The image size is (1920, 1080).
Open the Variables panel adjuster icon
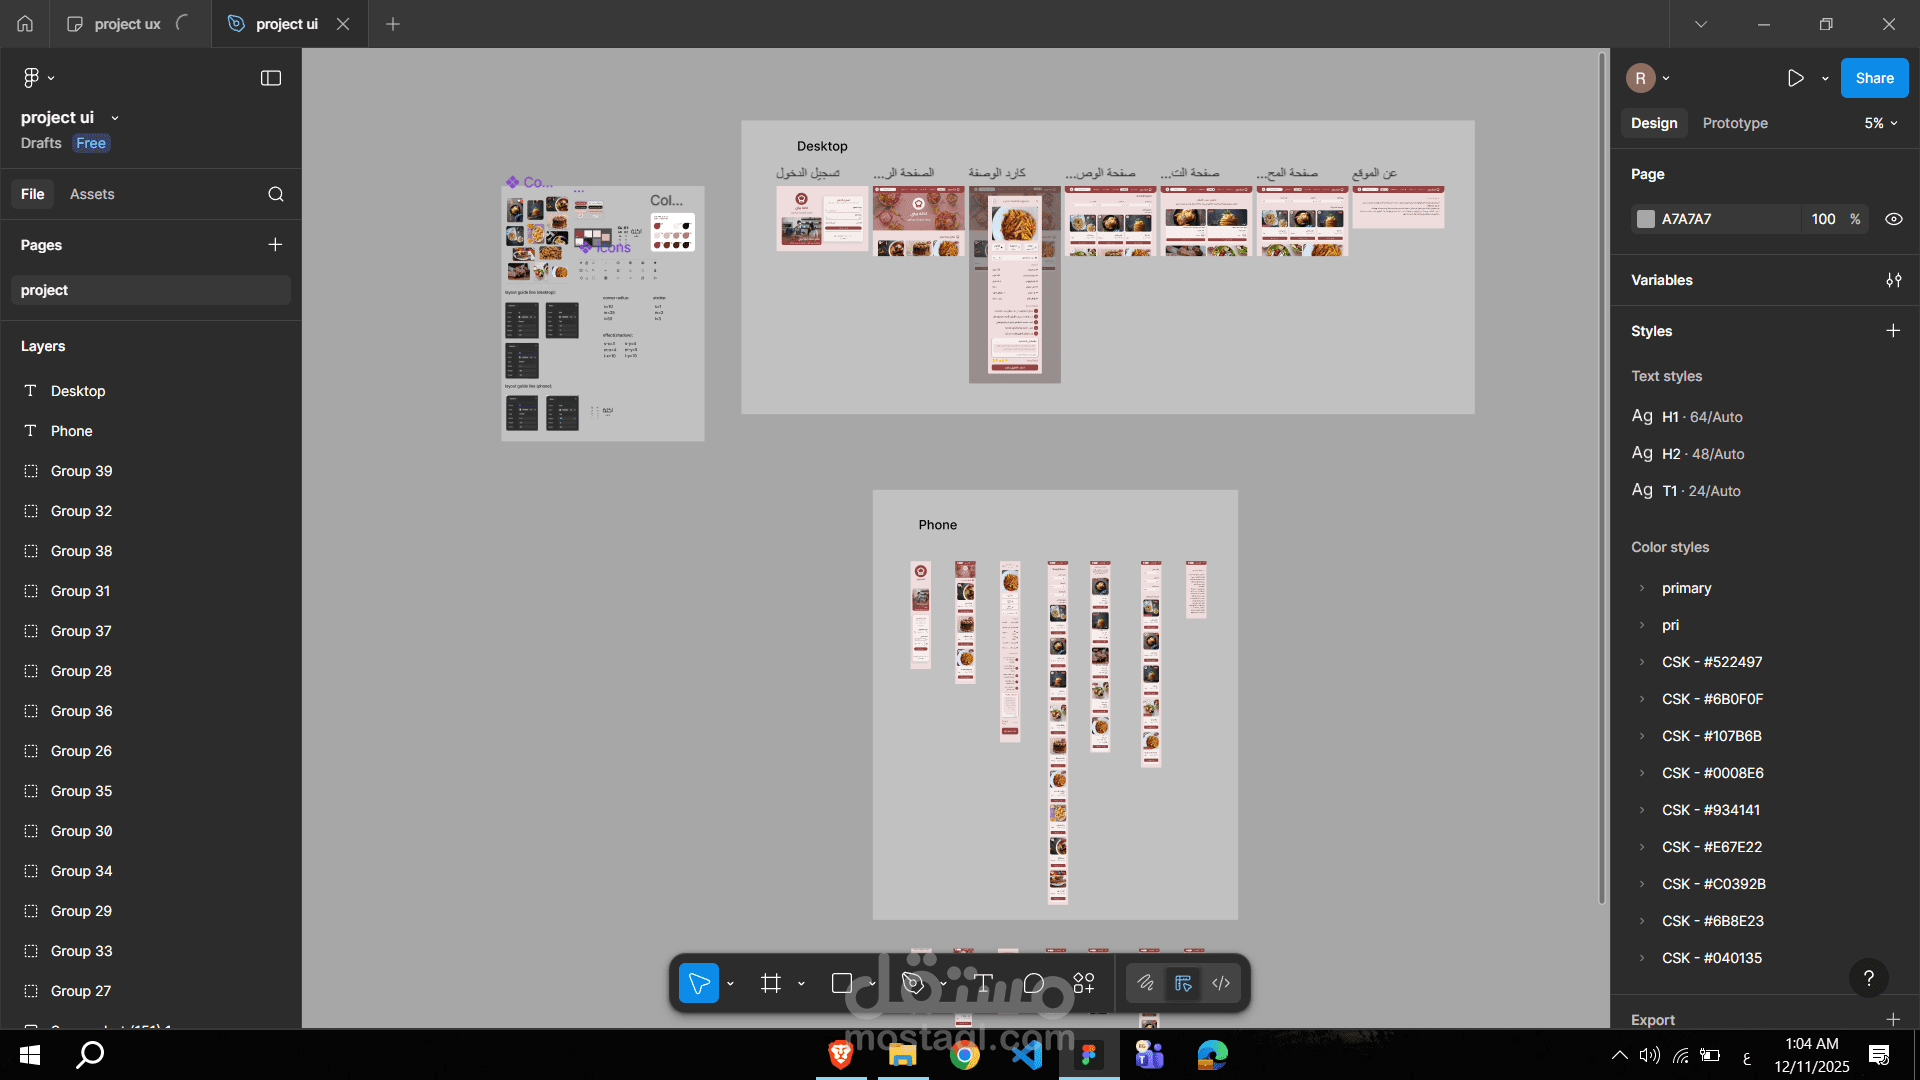[1894, 280]
